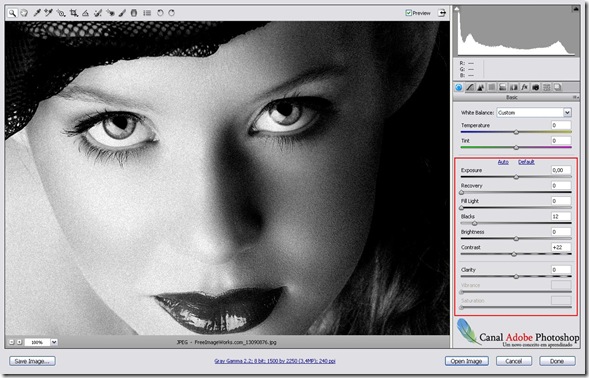Toggle the Preview checkbox
Image resolution: width=589 pixels, height=378 pixels.
point(408,13)
